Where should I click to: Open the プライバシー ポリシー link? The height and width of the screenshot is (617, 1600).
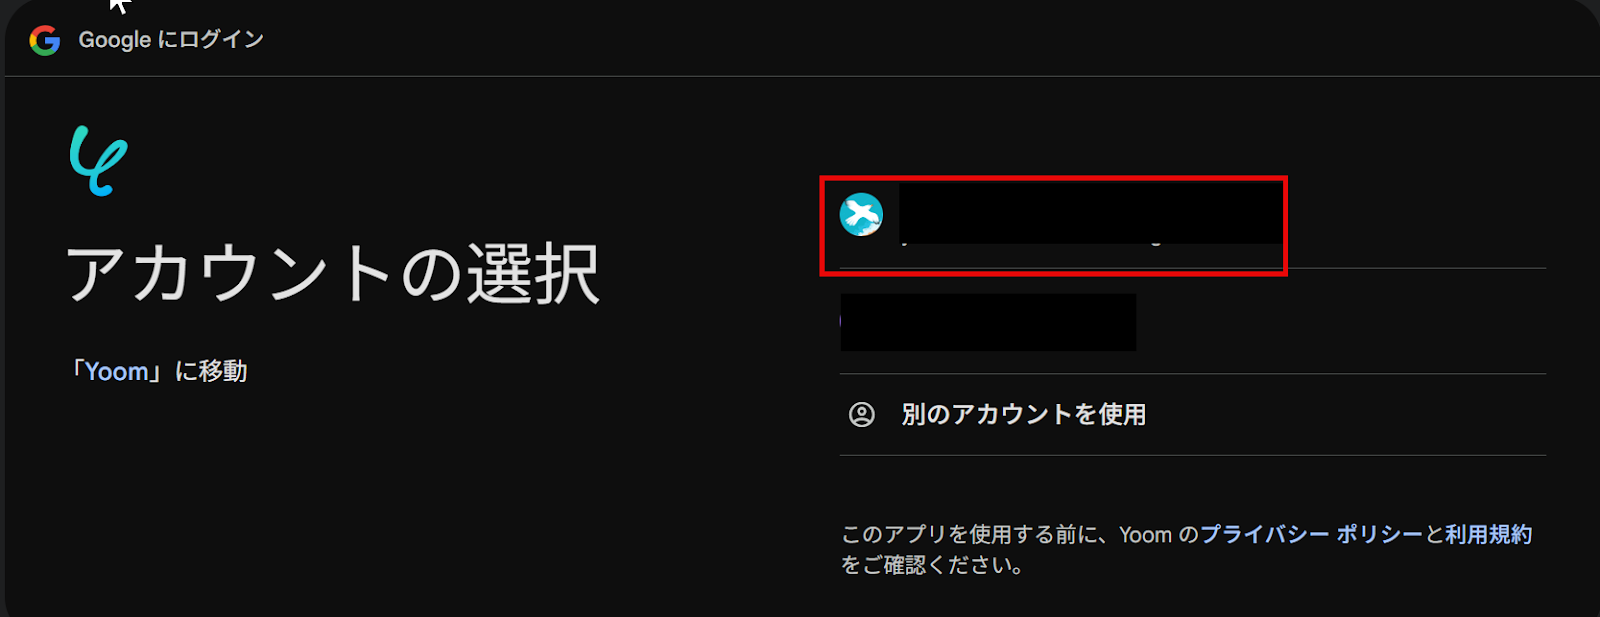[x=1311, y=535]
